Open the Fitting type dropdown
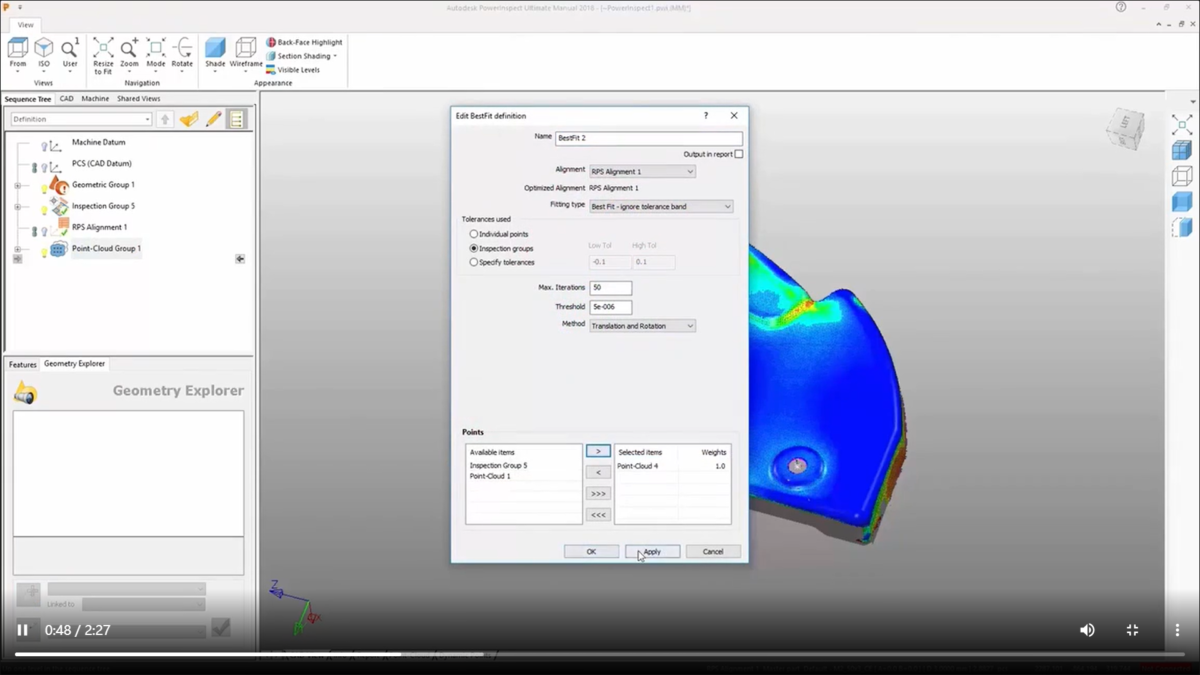Screen dimensions: 1200x675 click(x=661, y=207)
